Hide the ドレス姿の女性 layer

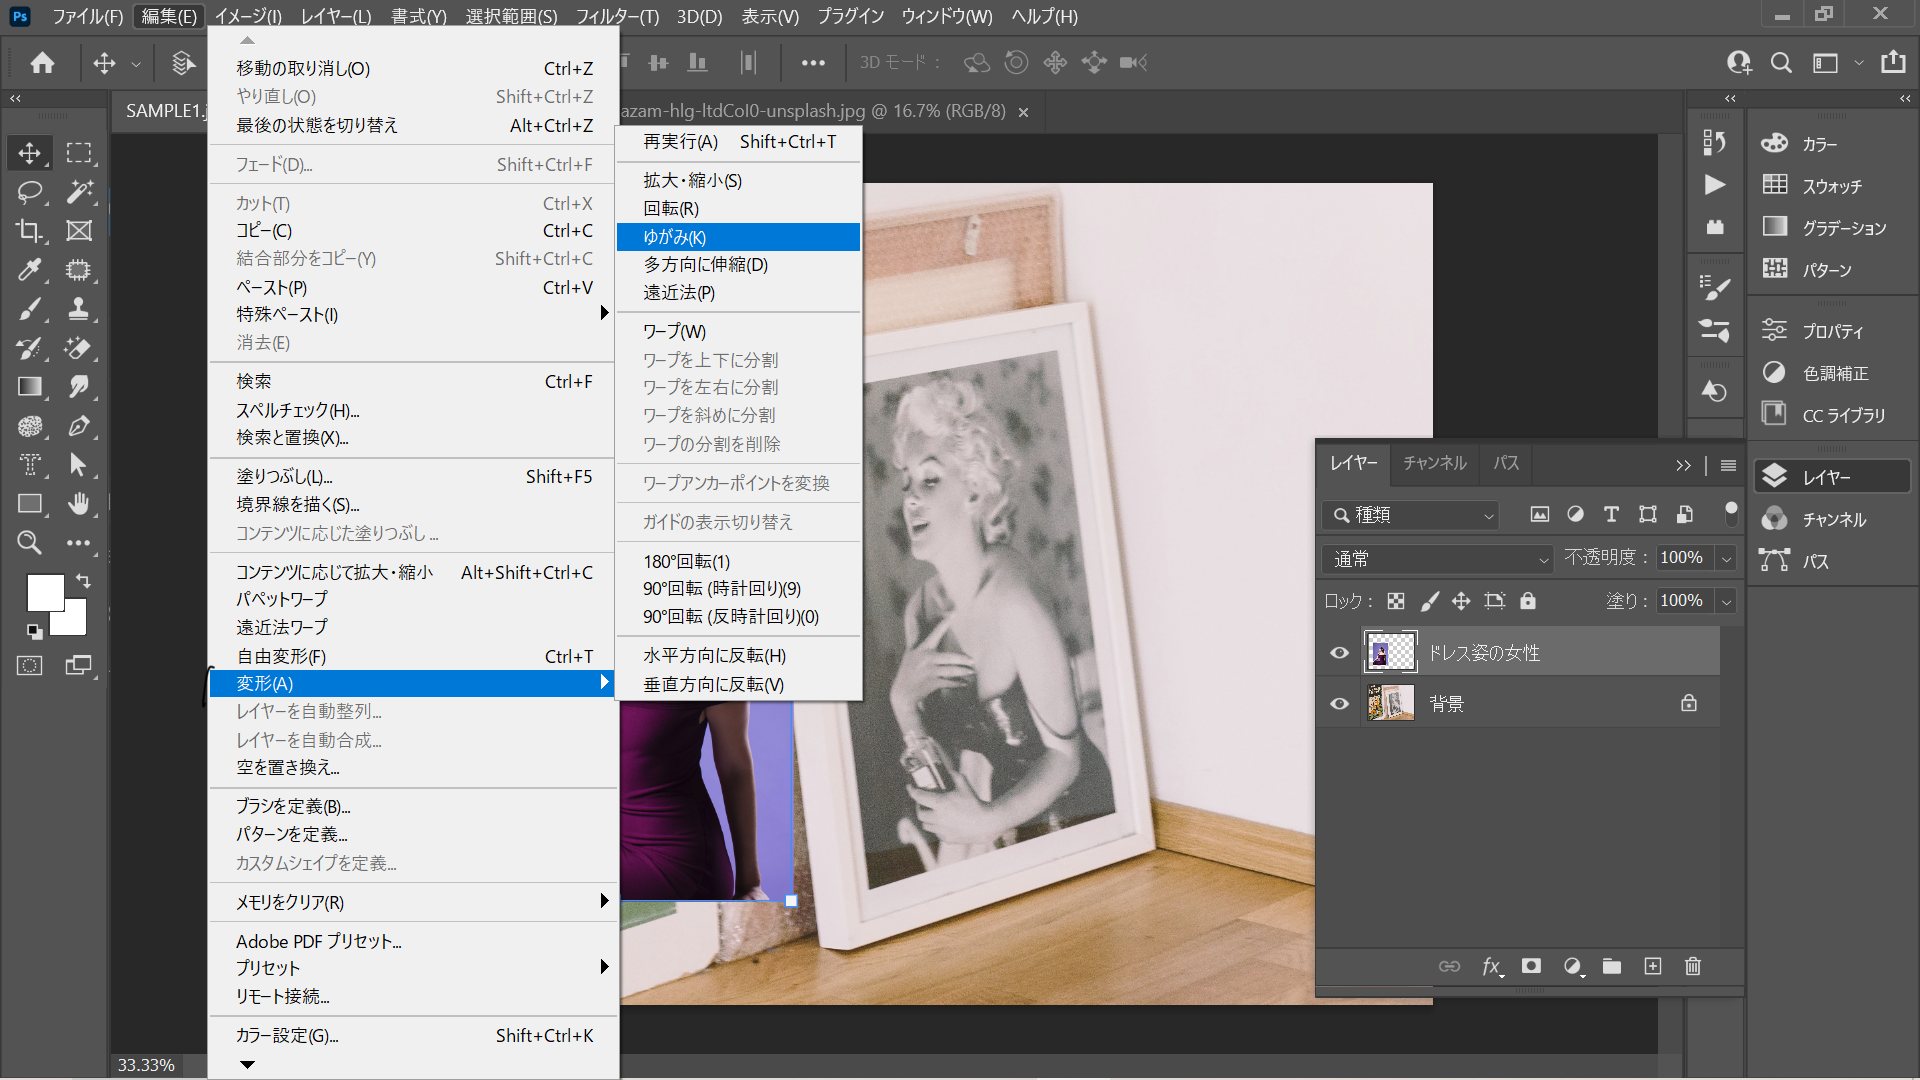pos(1340,653)
